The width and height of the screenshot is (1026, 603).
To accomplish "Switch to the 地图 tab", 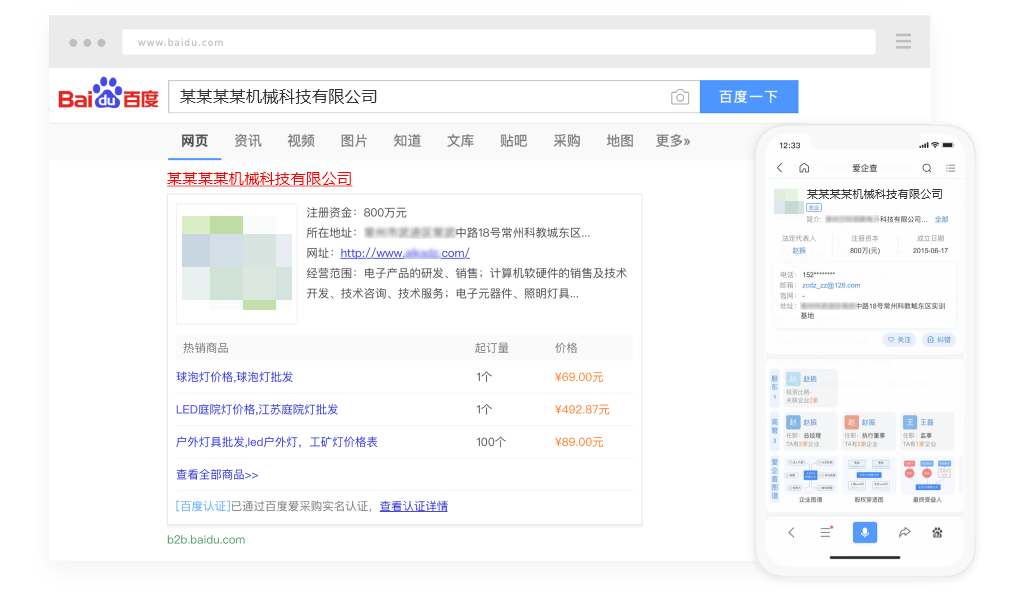I will coord(619,141).
